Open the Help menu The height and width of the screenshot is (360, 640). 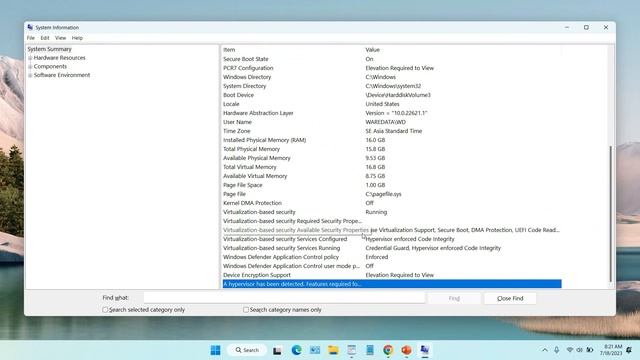(77, 38)
